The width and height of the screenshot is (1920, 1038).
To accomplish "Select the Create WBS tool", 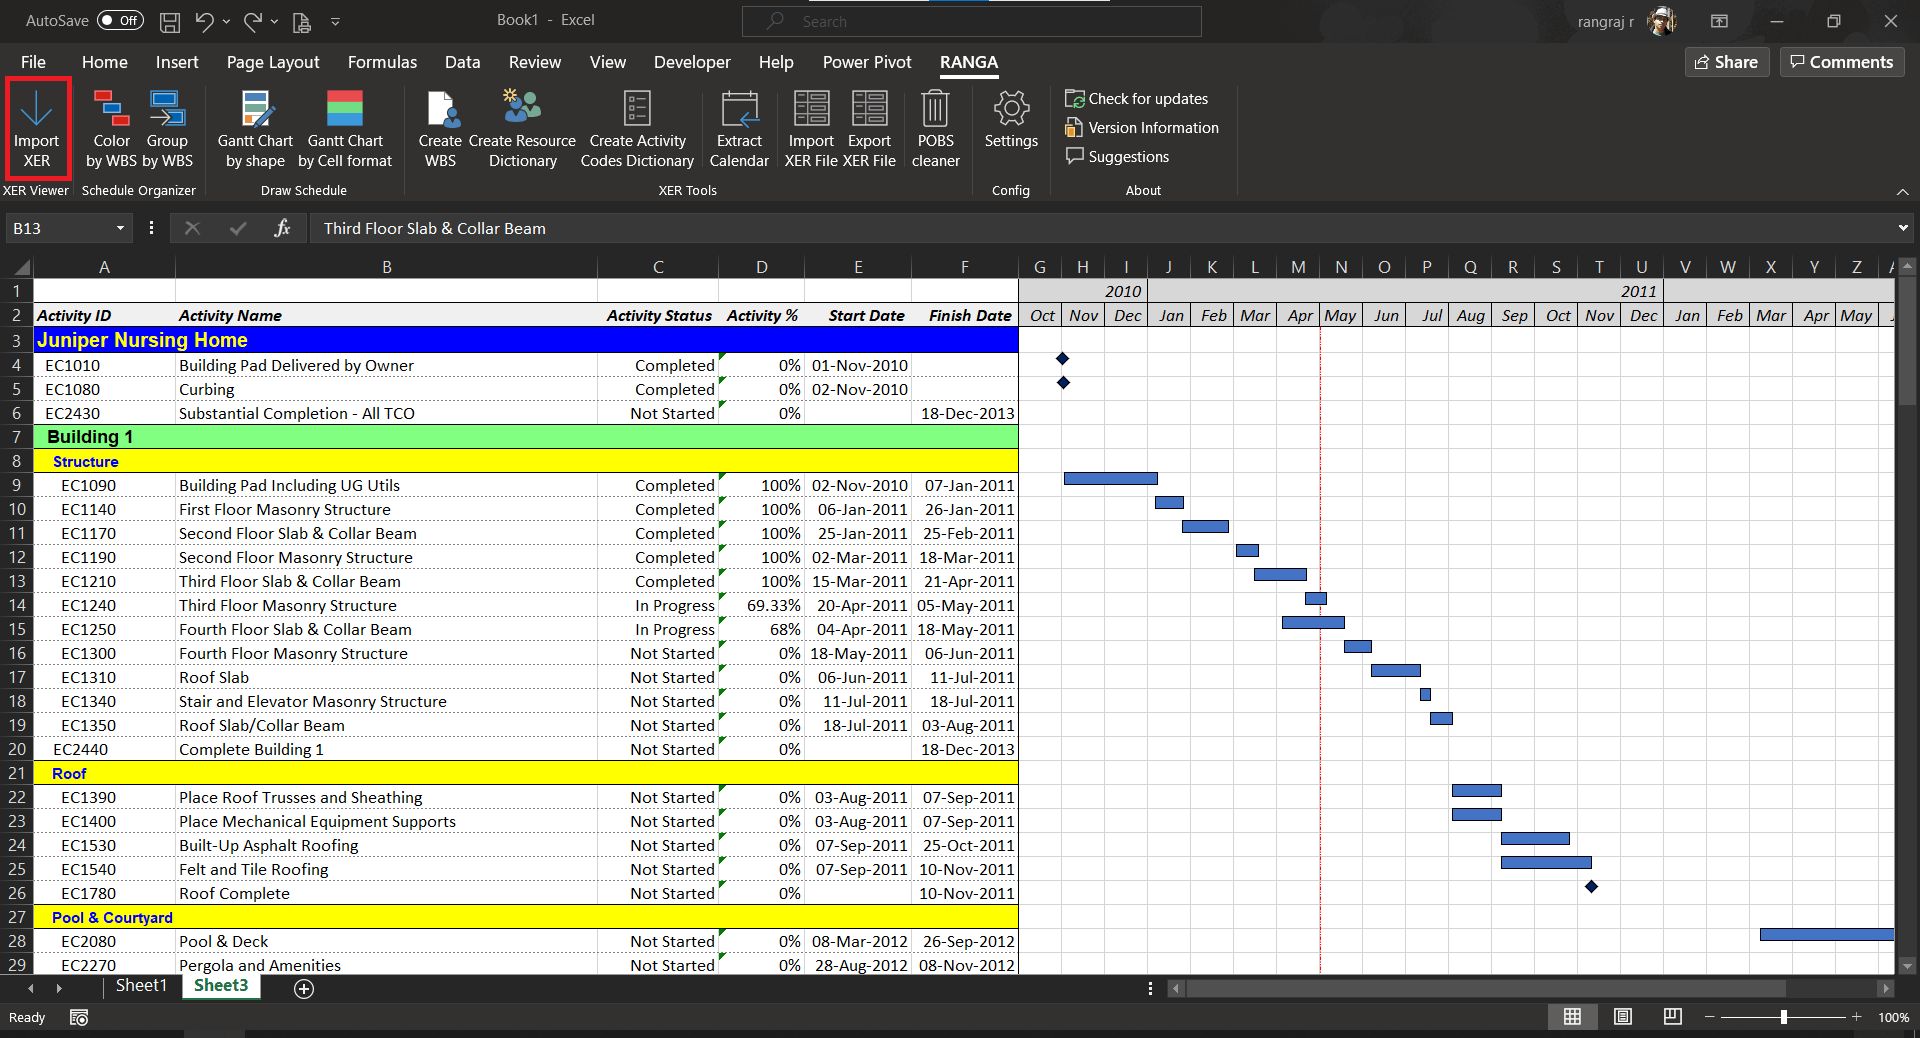I will [x=440, y=128].
